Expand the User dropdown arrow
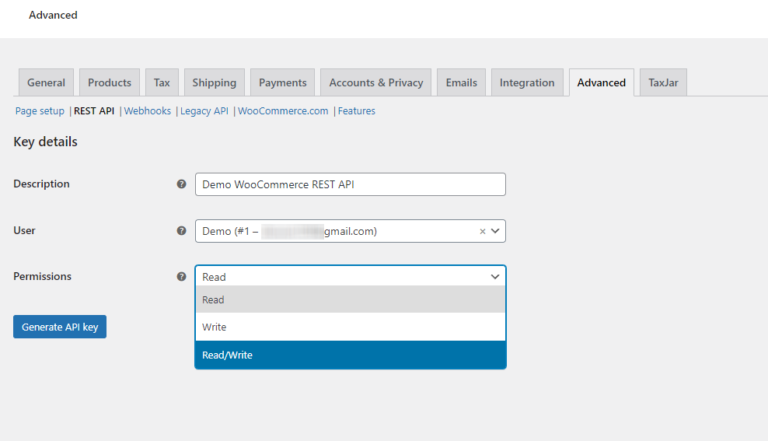 click(x=495, y=231)
